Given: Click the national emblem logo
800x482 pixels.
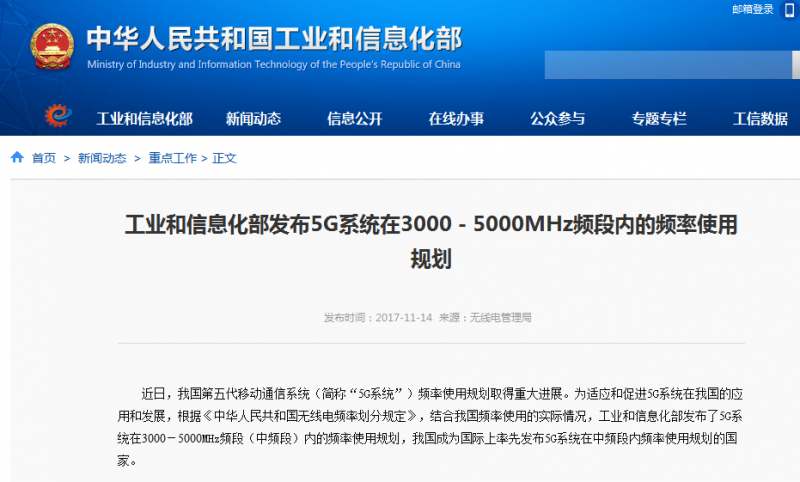Looking at the screenshot, I should point(51,48).
